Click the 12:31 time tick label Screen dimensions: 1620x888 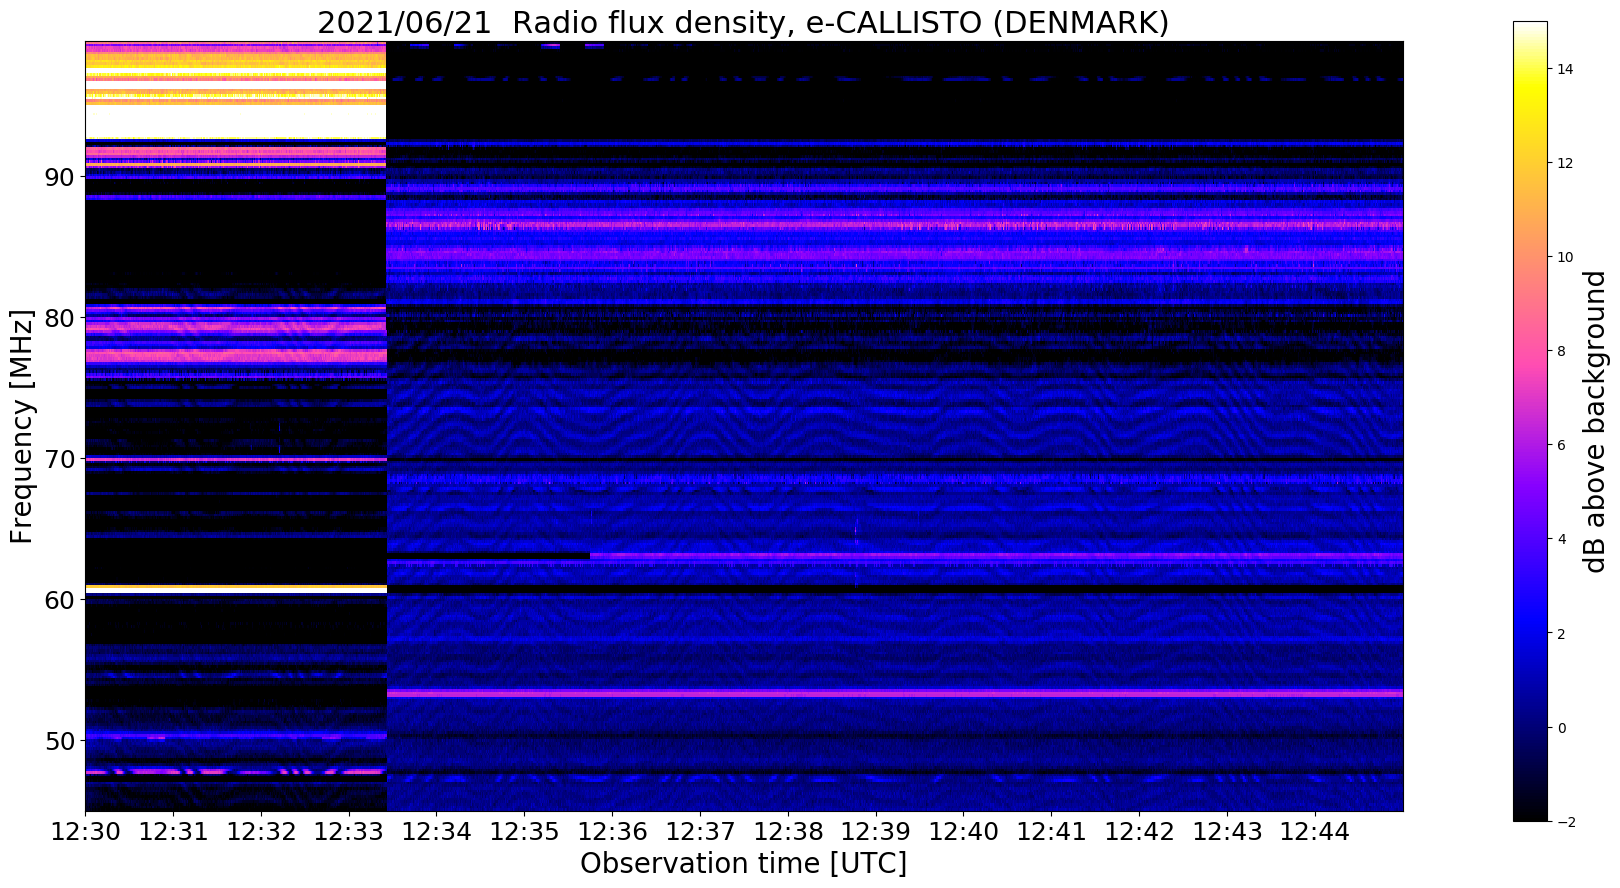(173, 832)
